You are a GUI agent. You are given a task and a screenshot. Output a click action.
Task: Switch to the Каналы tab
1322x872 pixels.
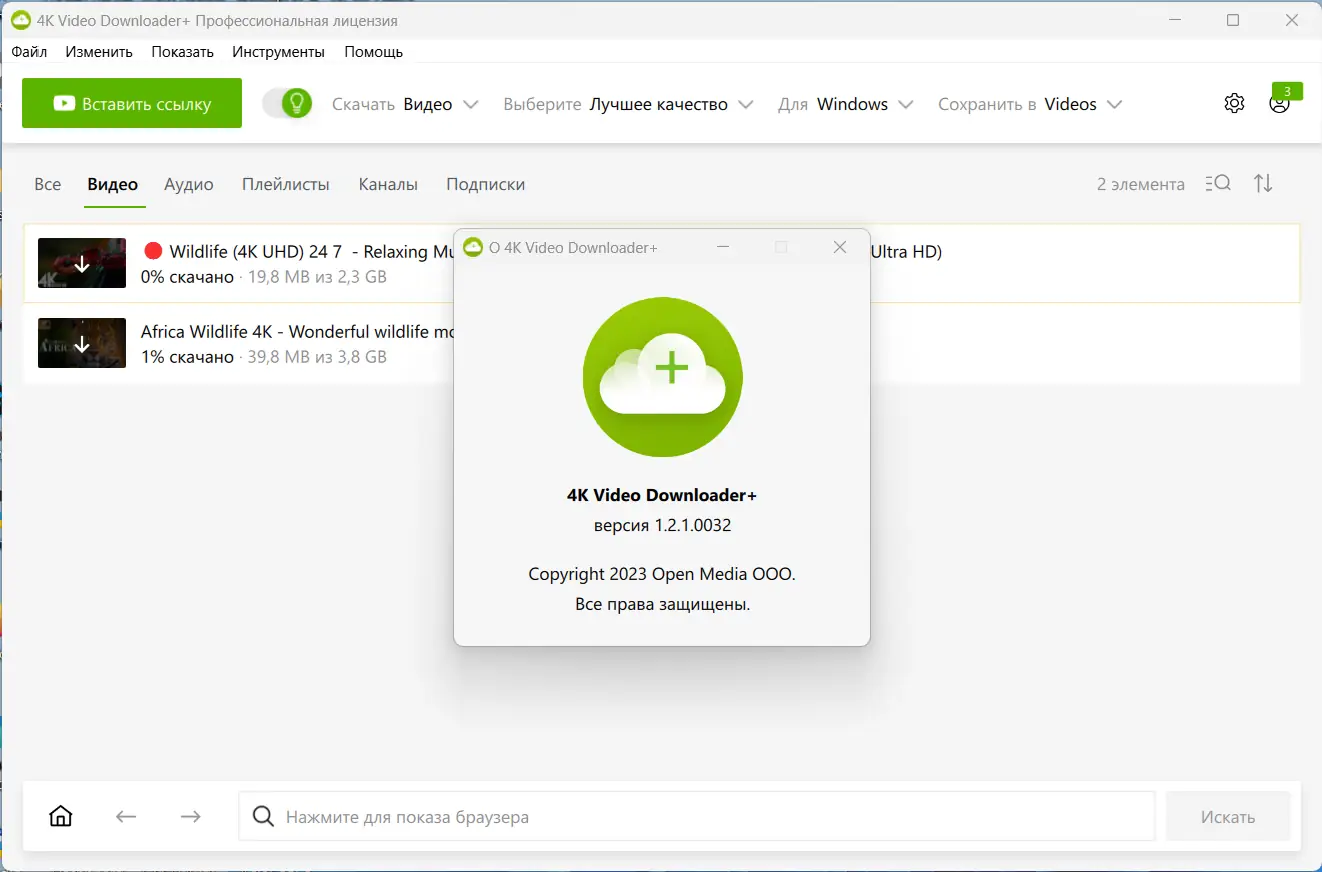click(388, 184)
